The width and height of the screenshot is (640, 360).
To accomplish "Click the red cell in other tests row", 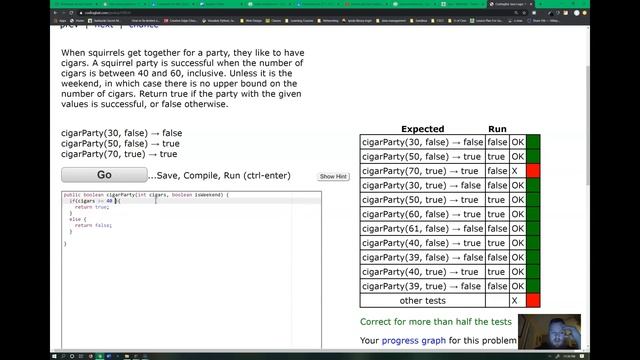I will pos(533,301).
